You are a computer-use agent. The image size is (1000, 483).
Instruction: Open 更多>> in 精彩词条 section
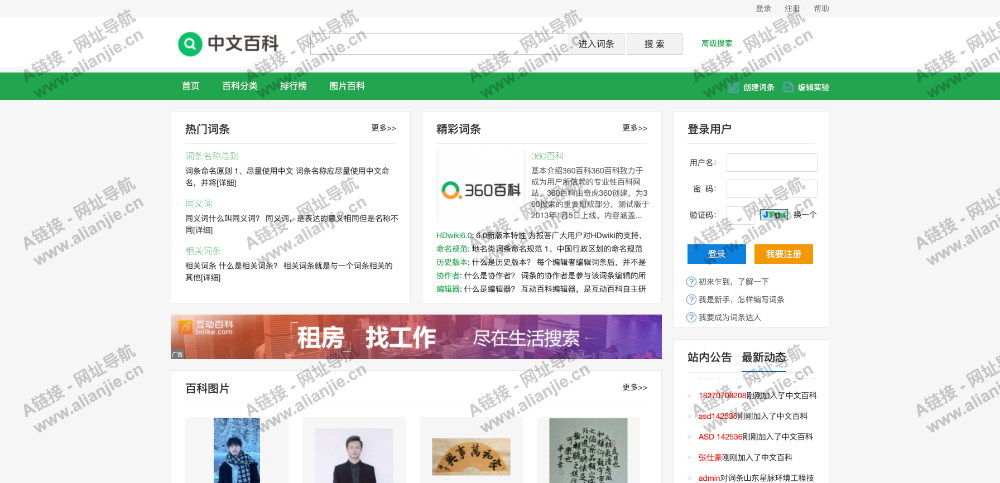click(635, 128)
